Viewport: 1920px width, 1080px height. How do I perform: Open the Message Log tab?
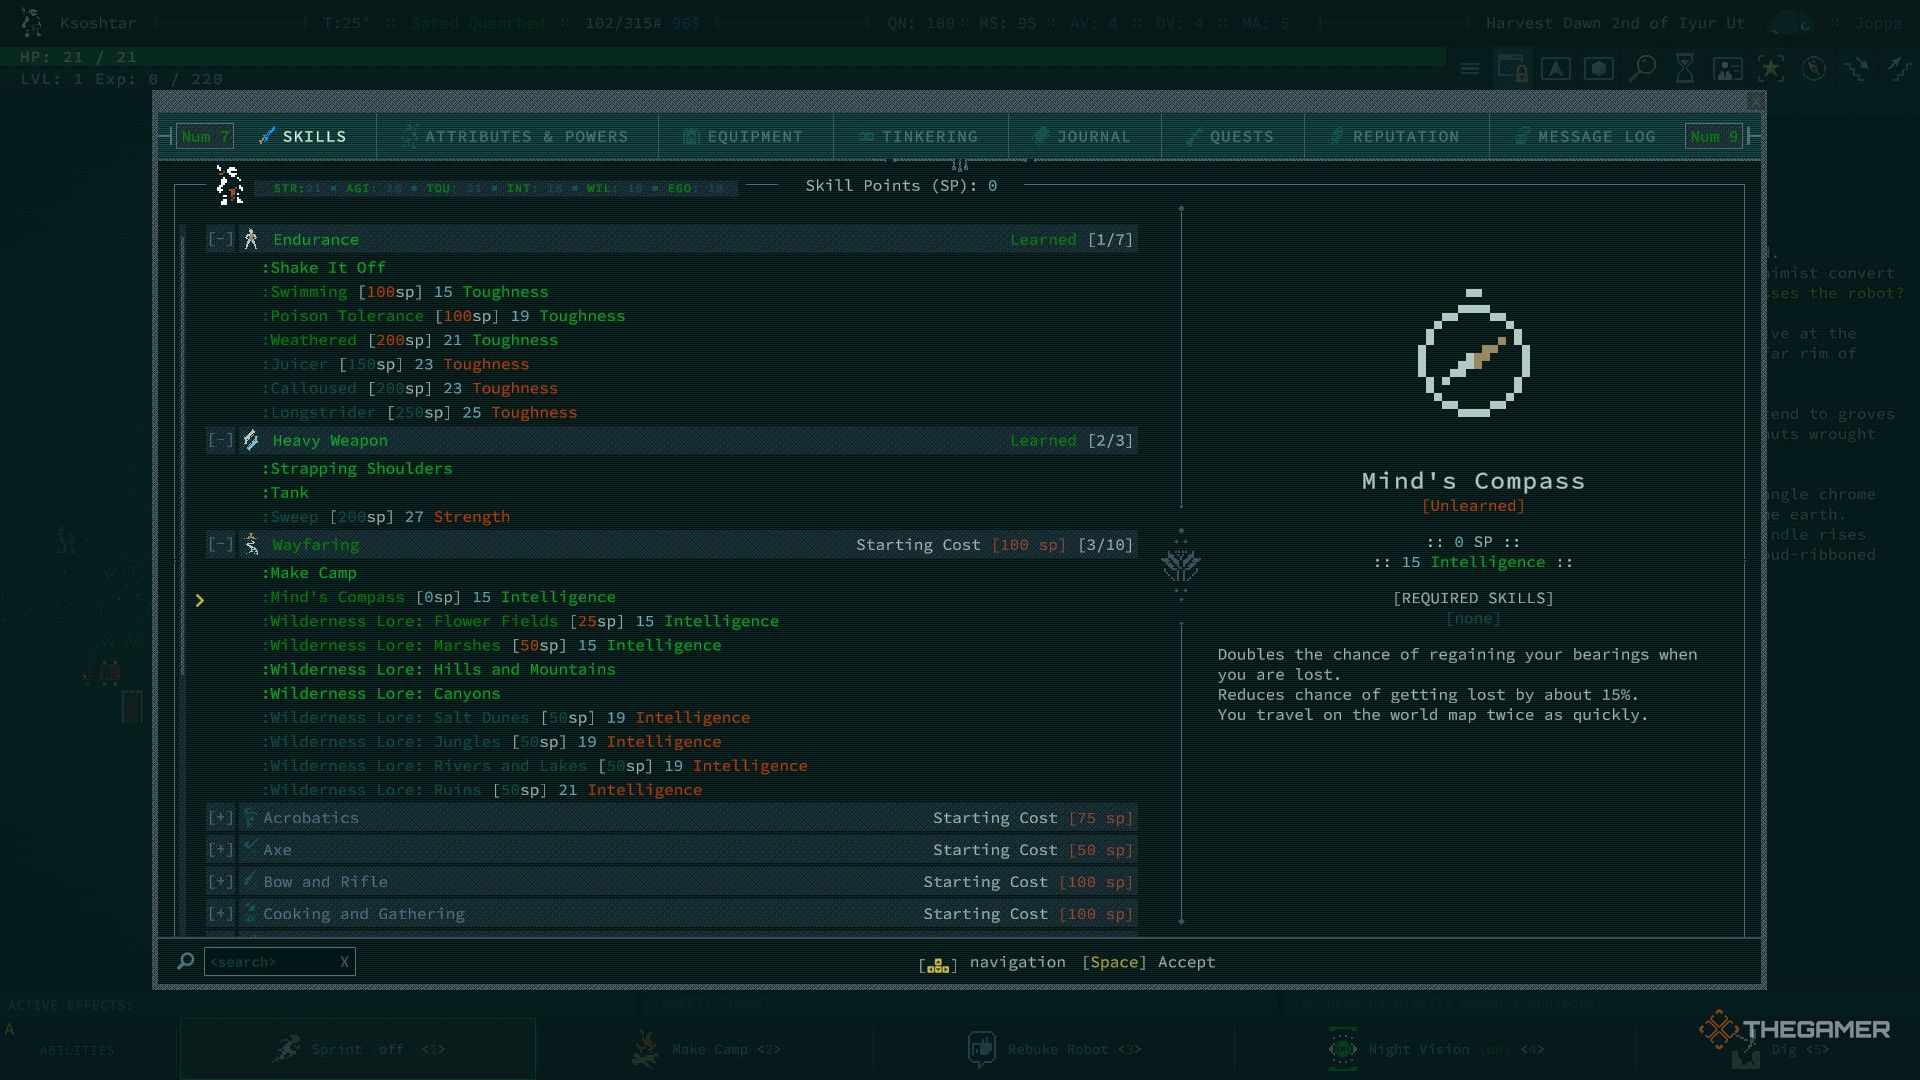pyautogui.click(x=1586, y=136)
